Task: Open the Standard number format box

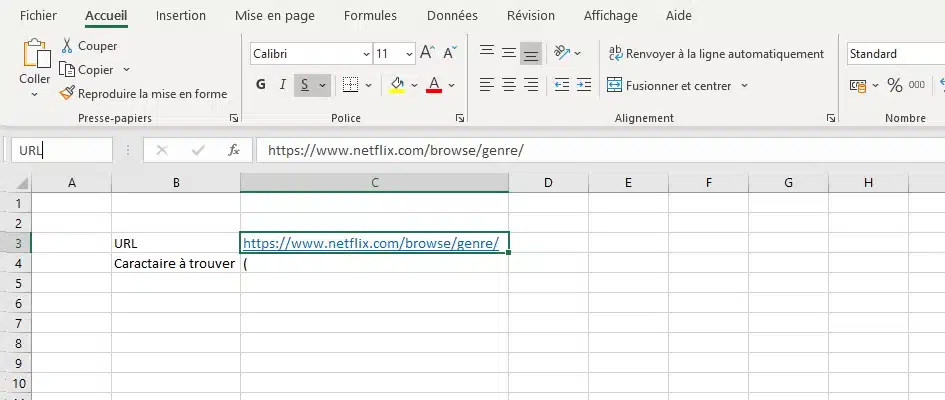Action: [x=894, y=54]
